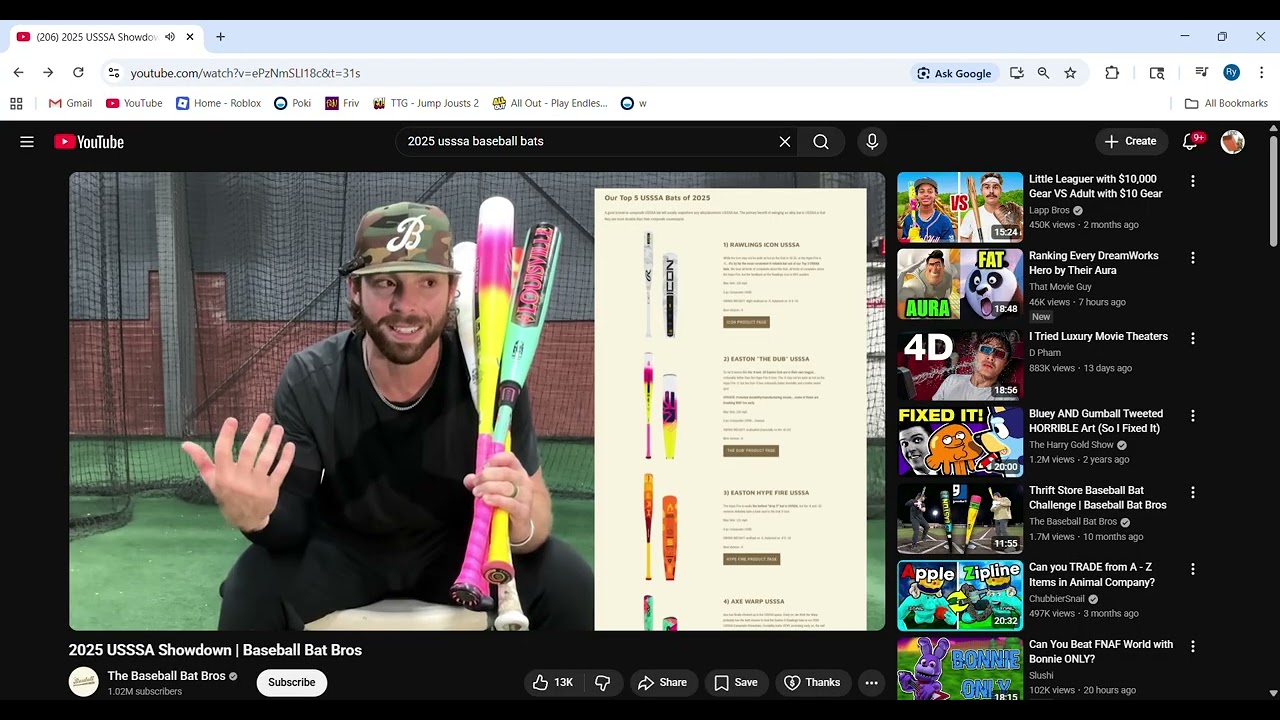
Task: Open options for FNAF World video
Action: [x=1192, y=647]
